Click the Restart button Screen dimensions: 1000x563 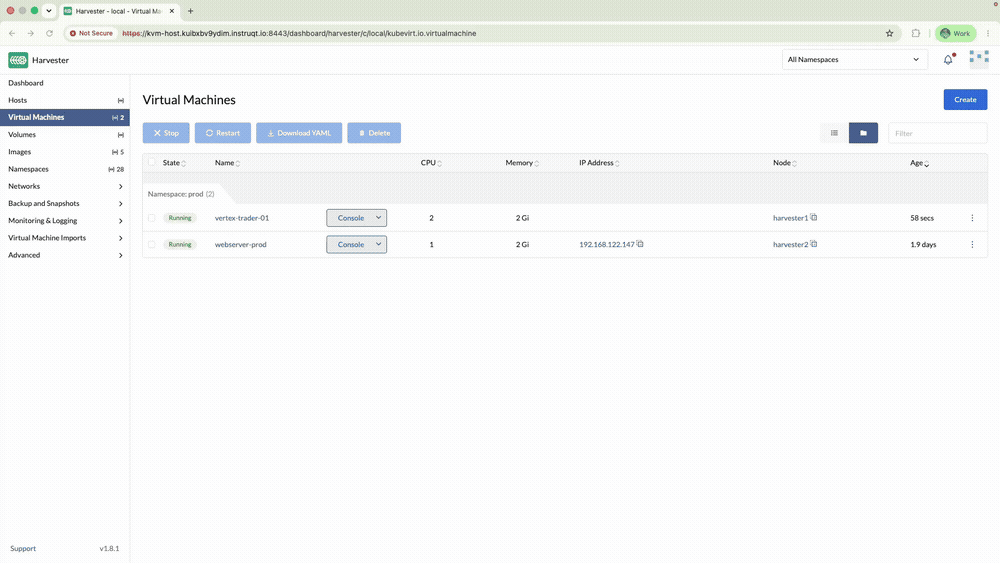coord(223,133)
